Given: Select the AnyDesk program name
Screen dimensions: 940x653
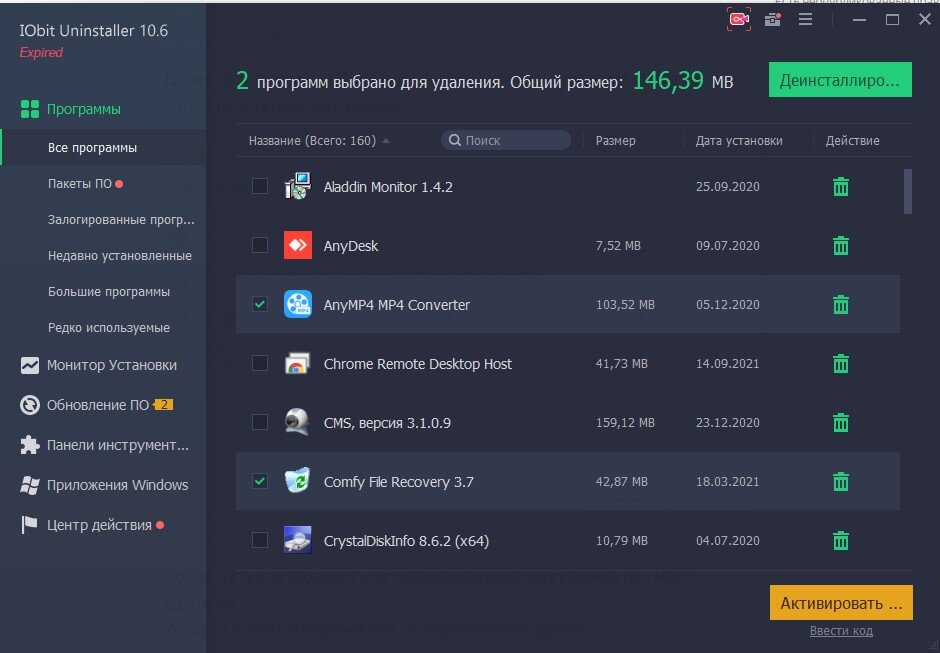Looking at the screenshot, I should [x=351, y=246].
